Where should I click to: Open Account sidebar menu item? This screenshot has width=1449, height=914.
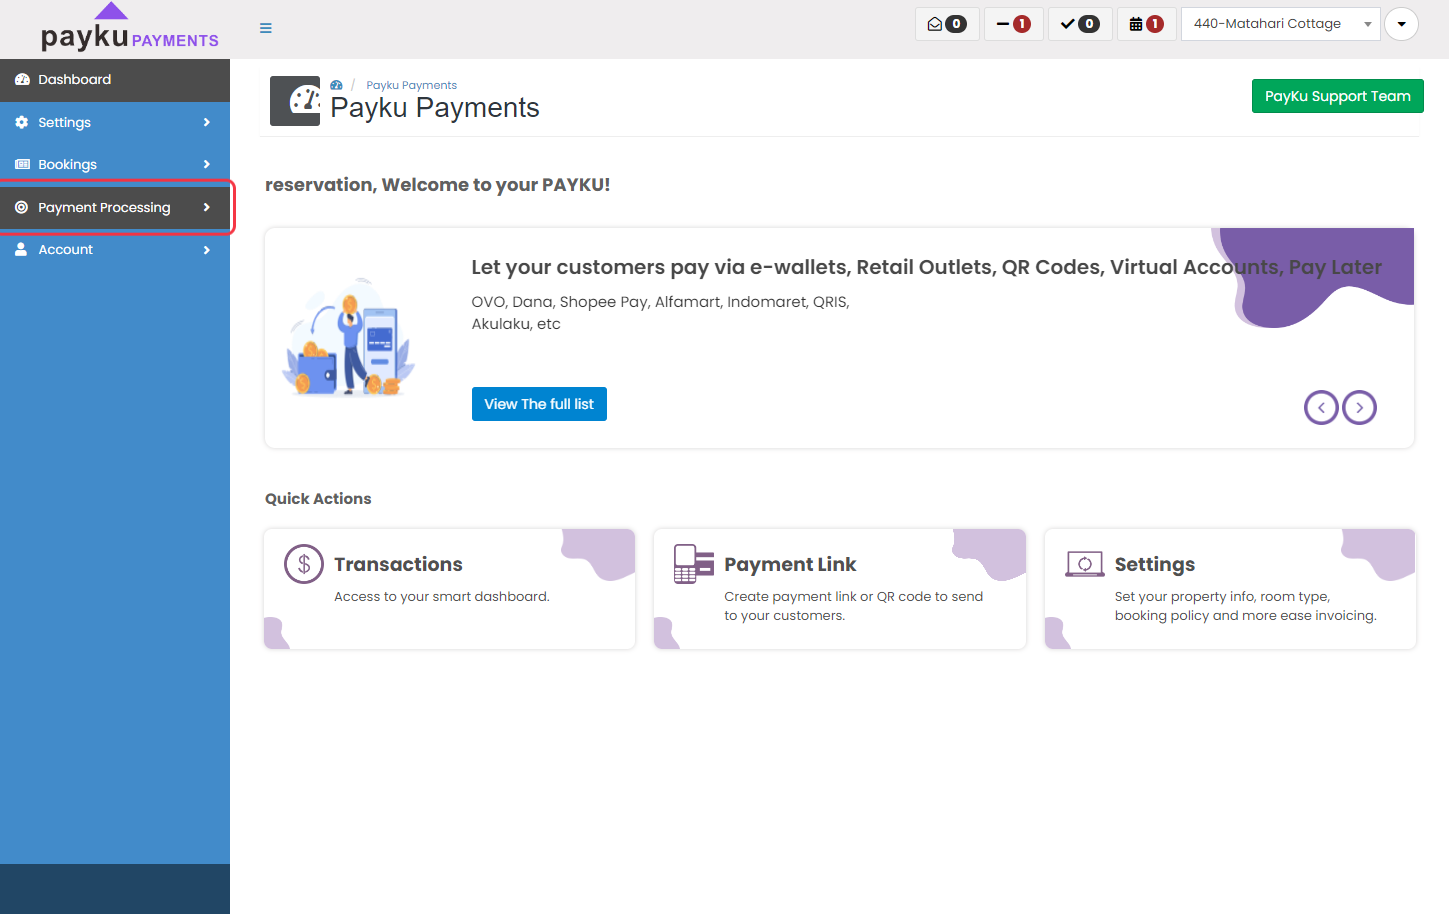click(x=115, y=249)
